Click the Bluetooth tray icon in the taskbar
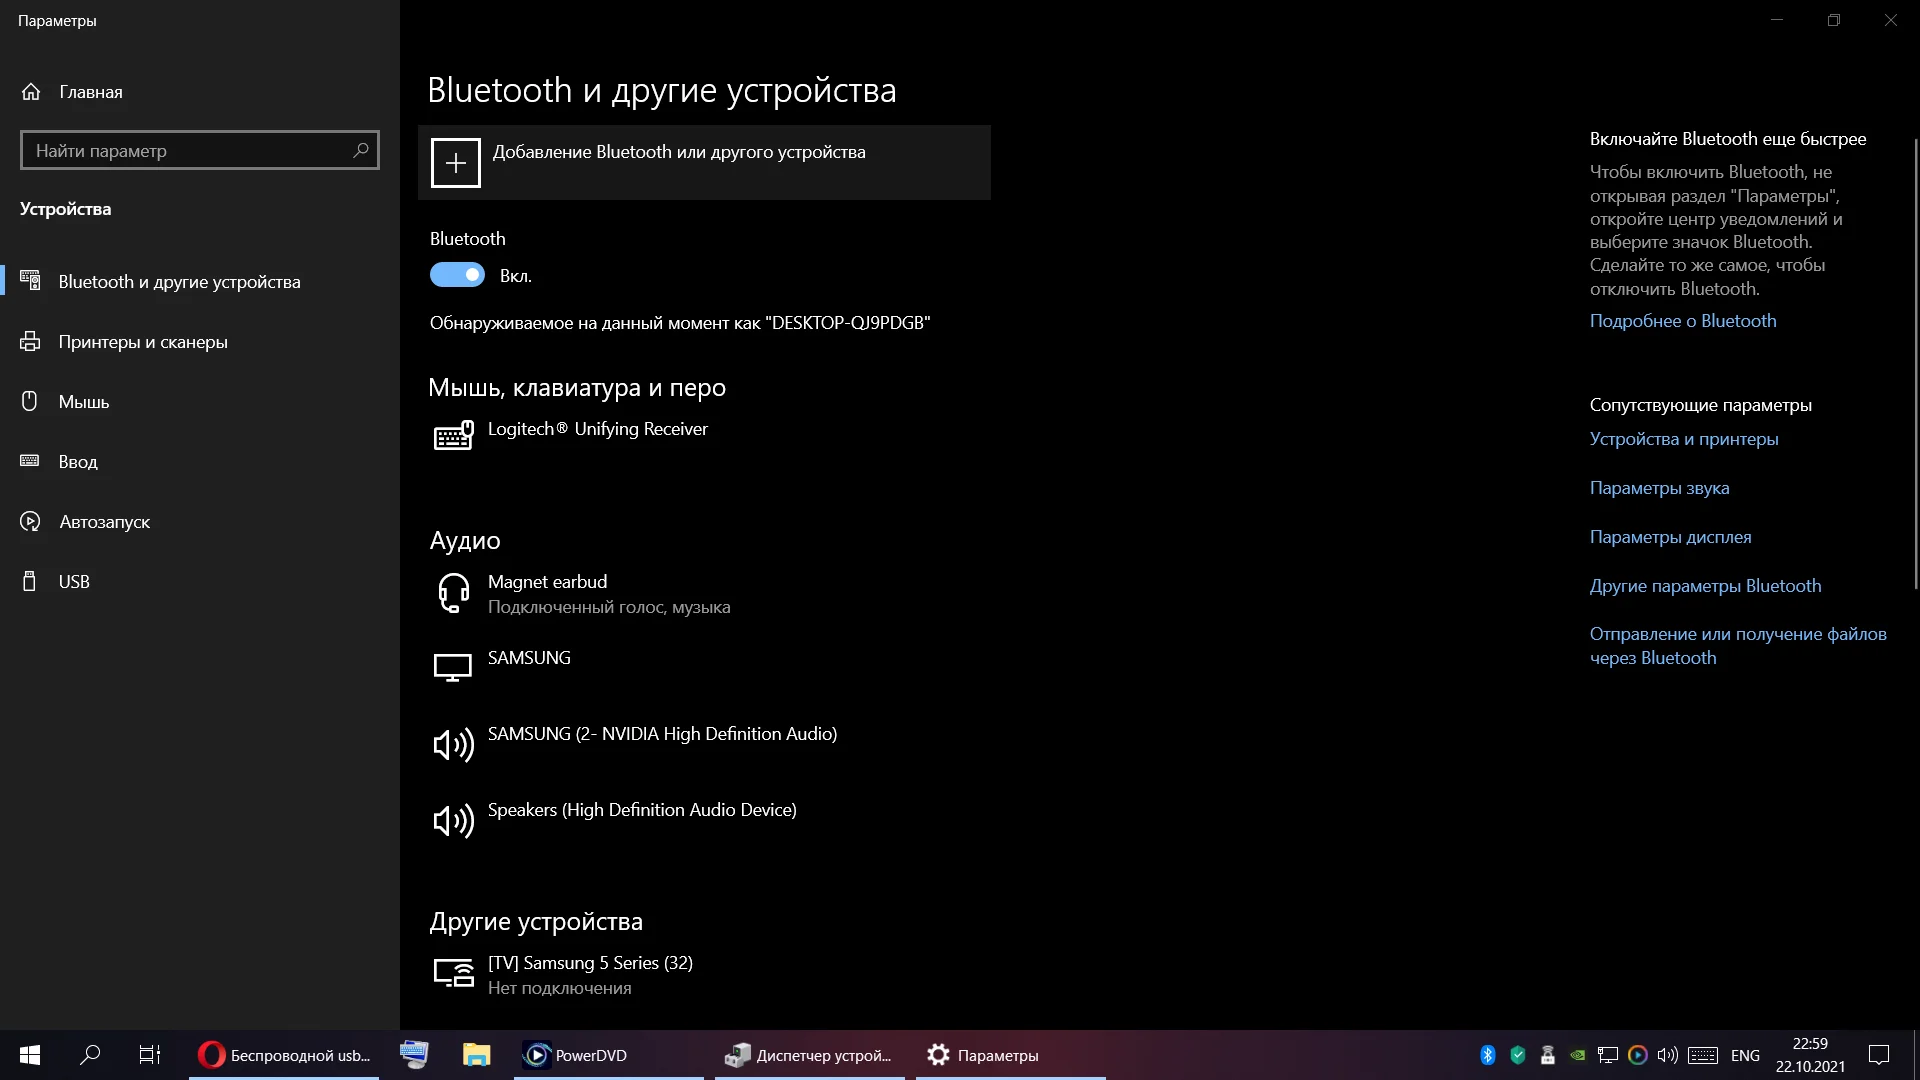The height and width of the screenshot is (1080, 1920). tap(1487, 1055)
